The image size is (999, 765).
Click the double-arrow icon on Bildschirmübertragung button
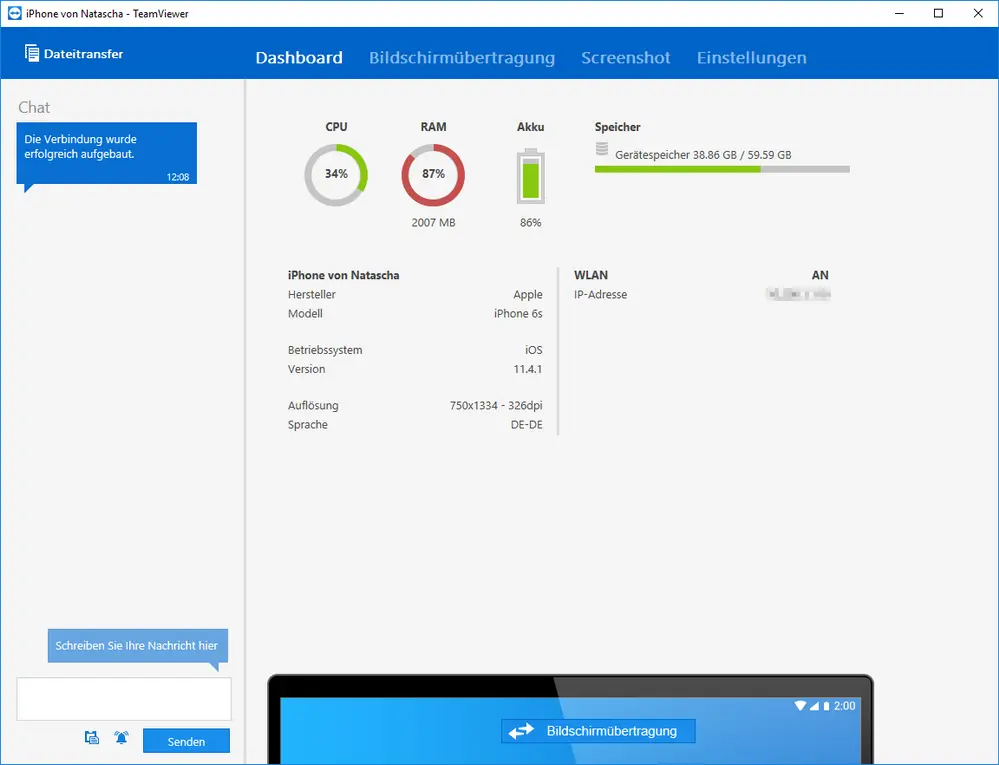coord(521,731)
